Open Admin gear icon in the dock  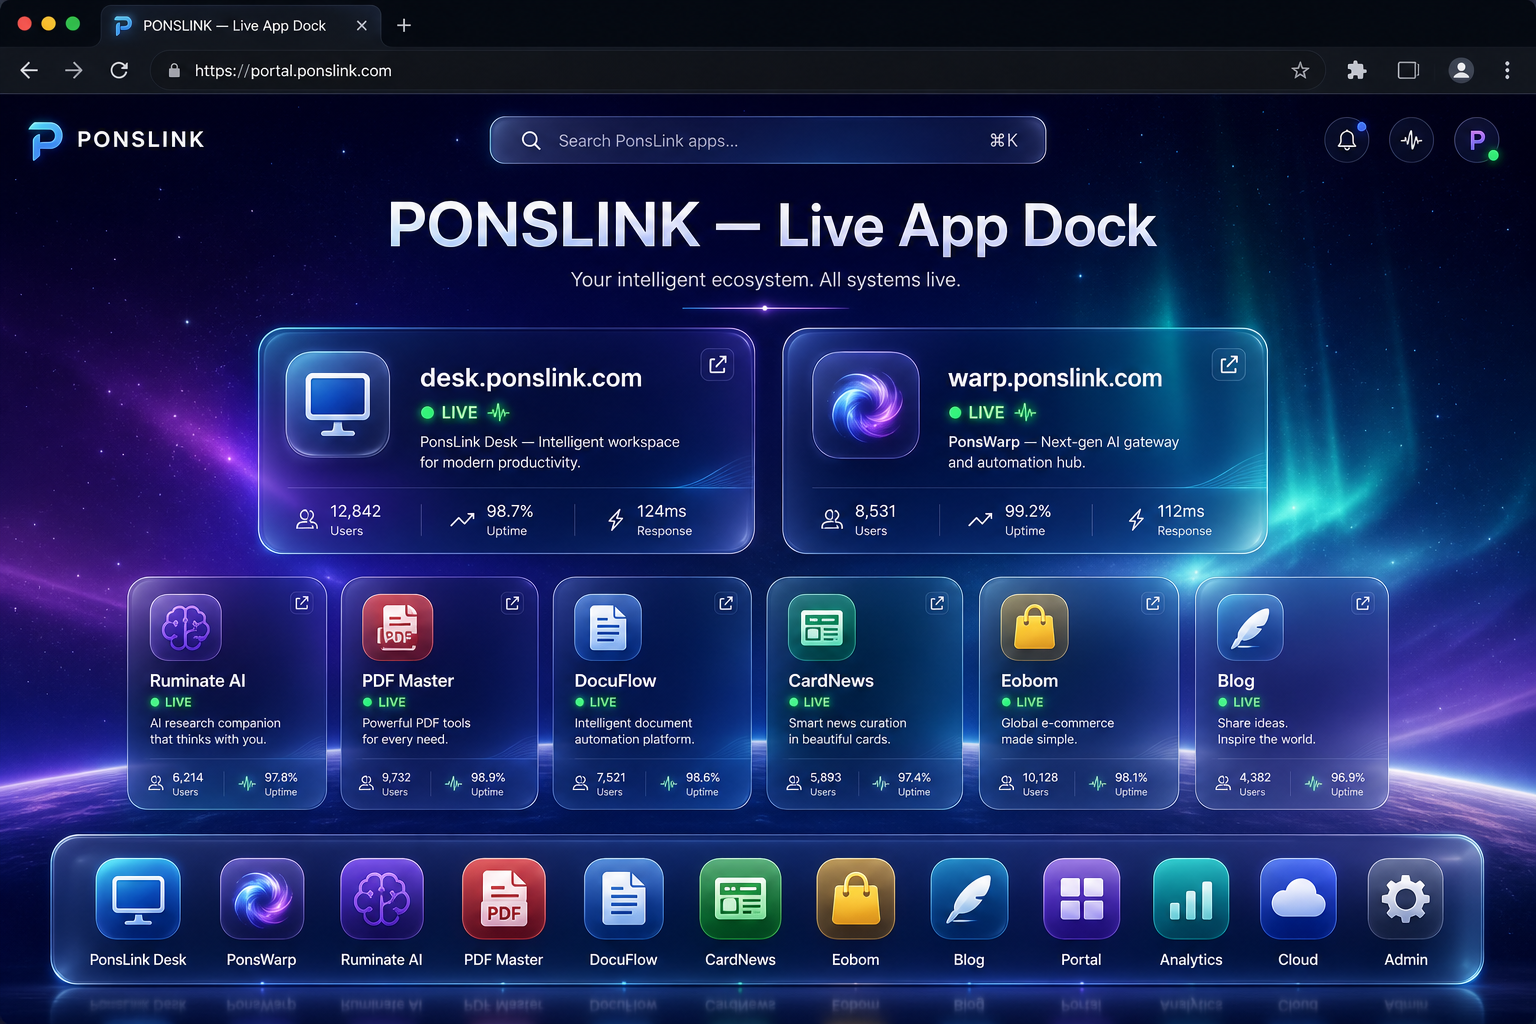click(1405, 898)
